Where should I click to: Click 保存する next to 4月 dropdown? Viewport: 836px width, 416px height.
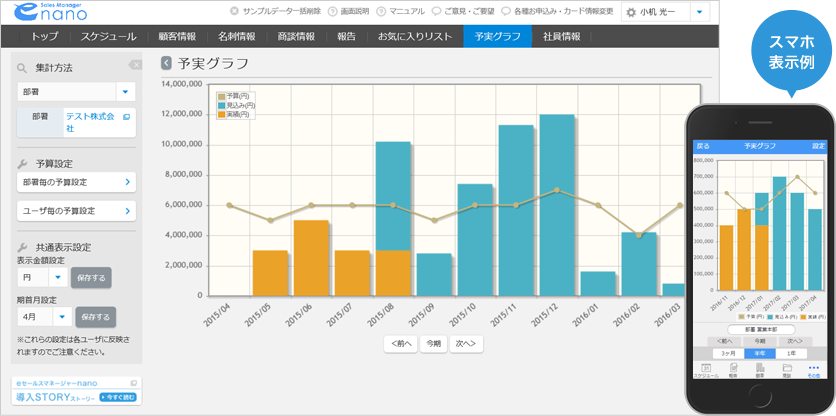[x=95, y=317]
